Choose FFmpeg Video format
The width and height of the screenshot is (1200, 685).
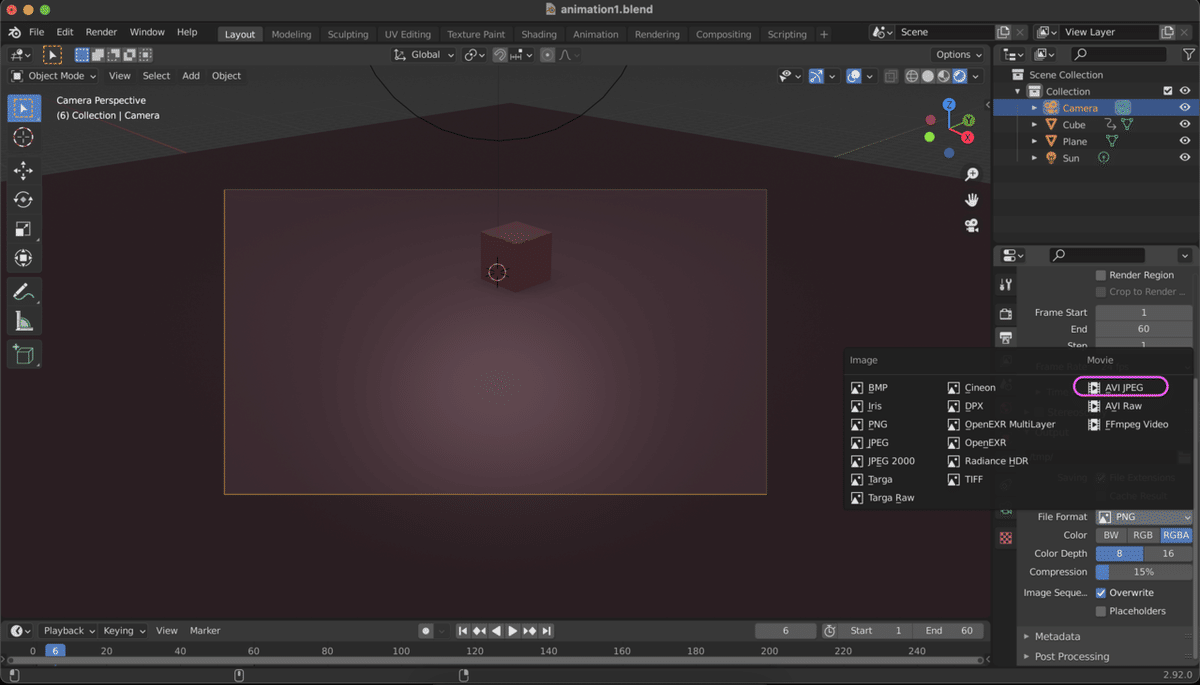click(x=1129, y=425)
